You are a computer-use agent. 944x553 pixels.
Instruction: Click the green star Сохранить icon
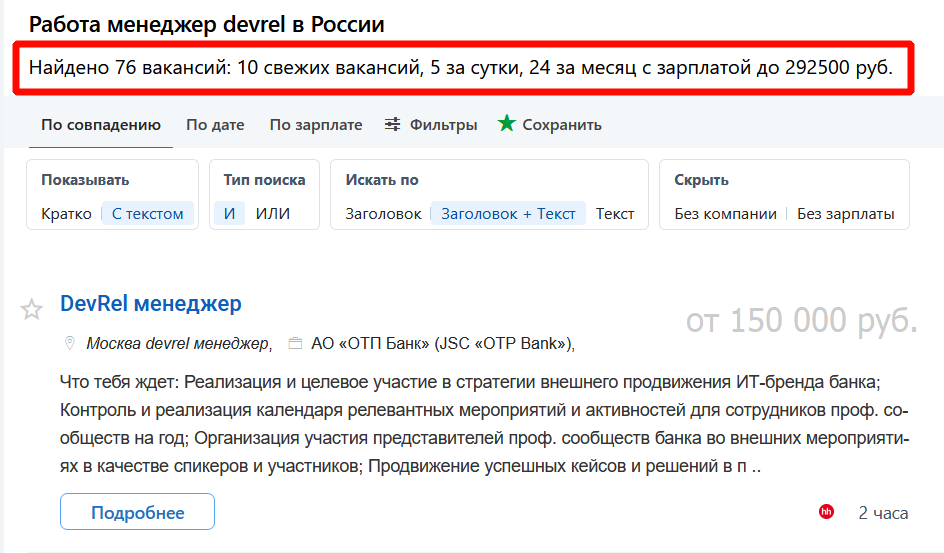(507, 124)
